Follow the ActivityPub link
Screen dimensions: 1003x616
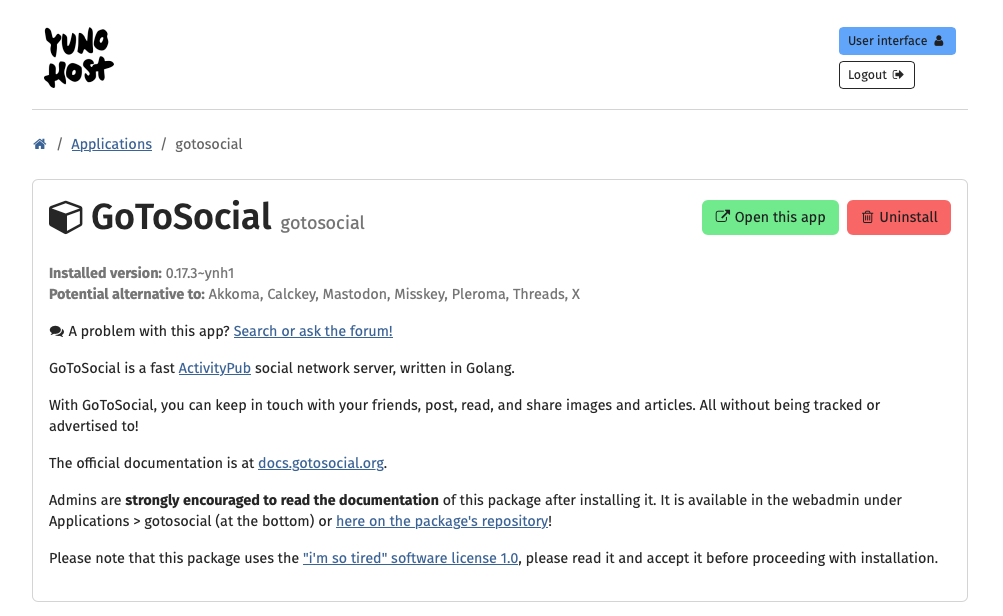click(x=214, y=368)
